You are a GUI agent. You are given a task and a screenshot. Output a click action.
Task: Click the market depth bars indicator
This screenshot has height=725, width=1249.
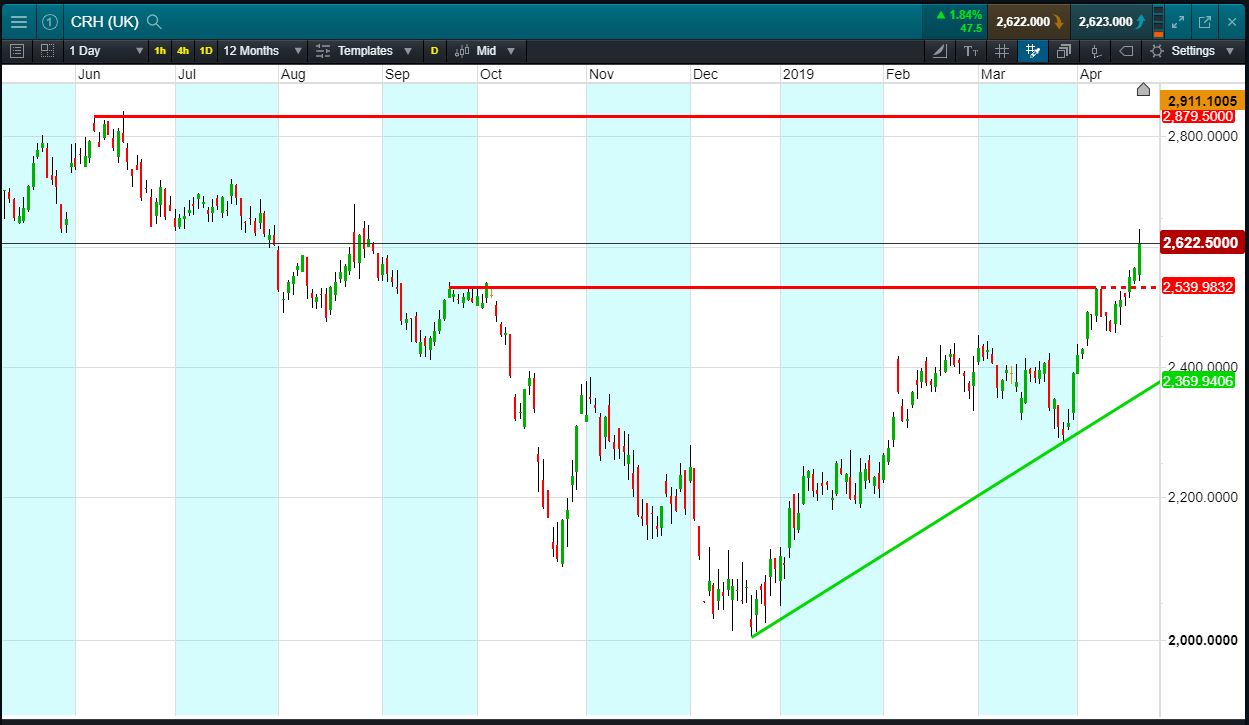click(1159, 21)
